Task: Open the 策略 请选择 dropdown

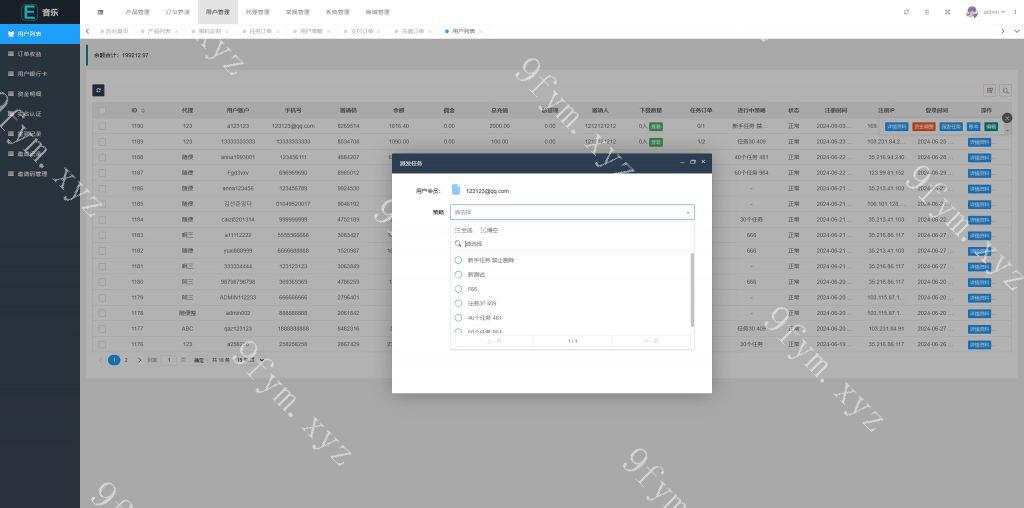Action: 572,212
